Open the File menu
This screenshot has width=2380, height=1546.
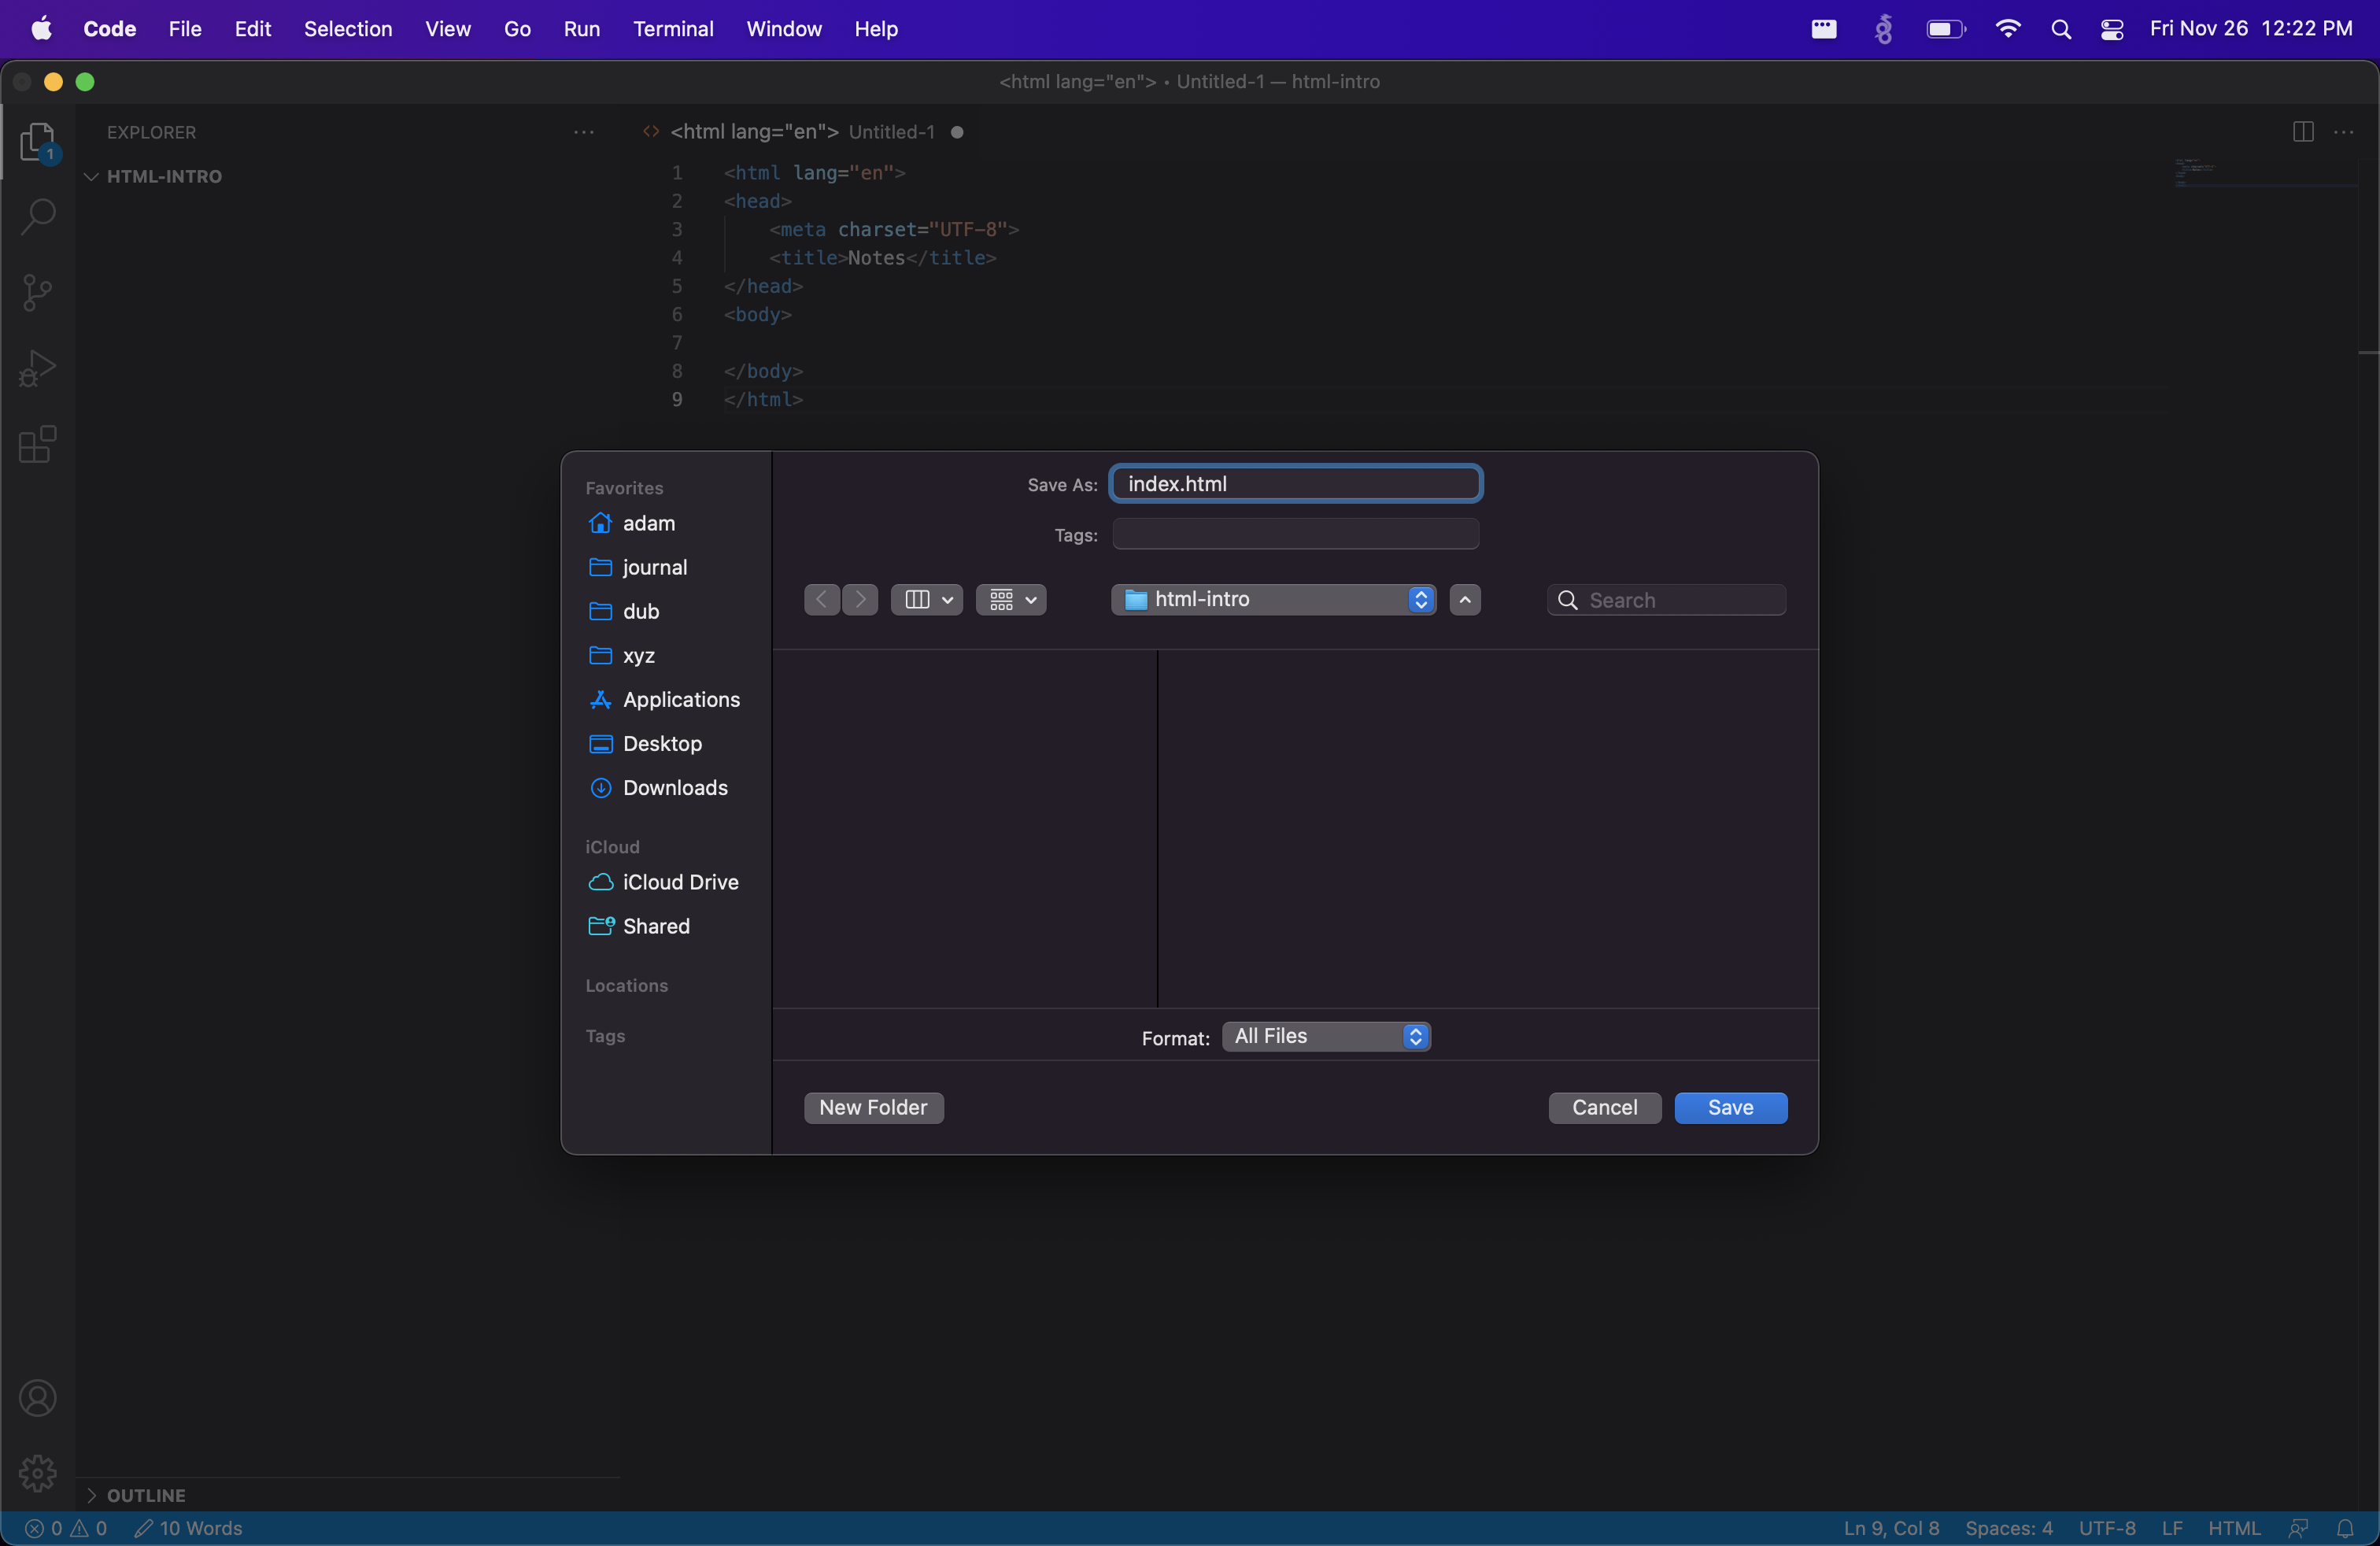[x=185, y=29]
